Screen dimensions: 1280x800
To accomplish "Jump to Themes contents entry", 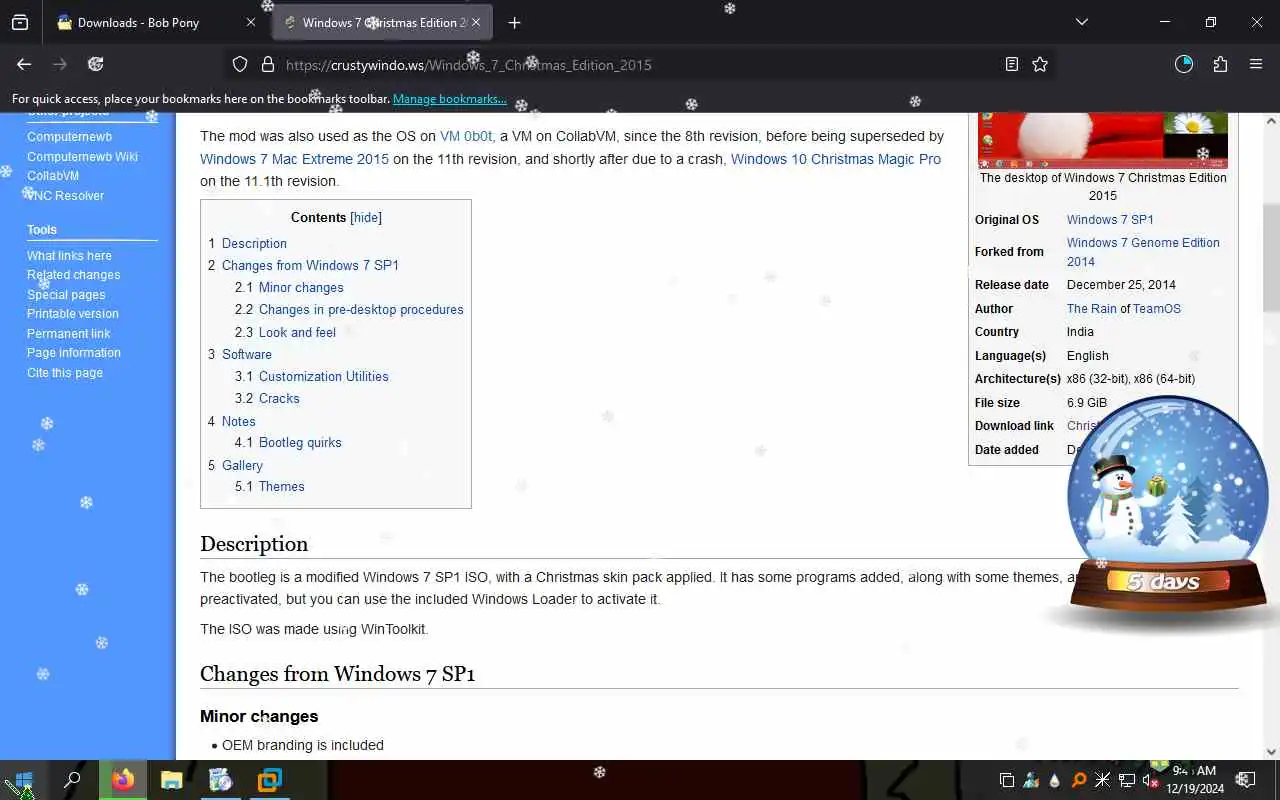I will click(x=282, y=486).
